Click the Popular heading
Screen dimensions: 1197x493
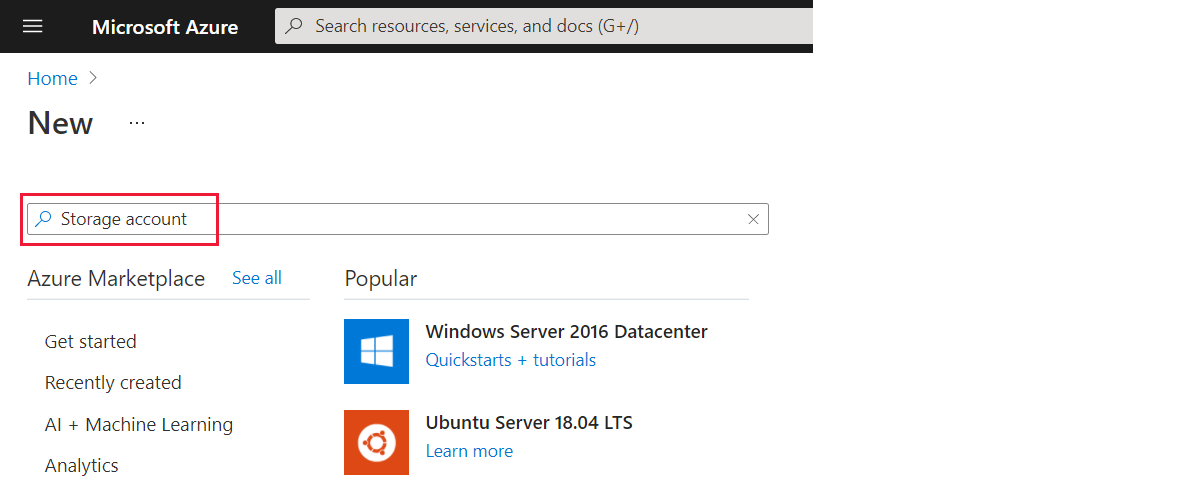(381, 279)
